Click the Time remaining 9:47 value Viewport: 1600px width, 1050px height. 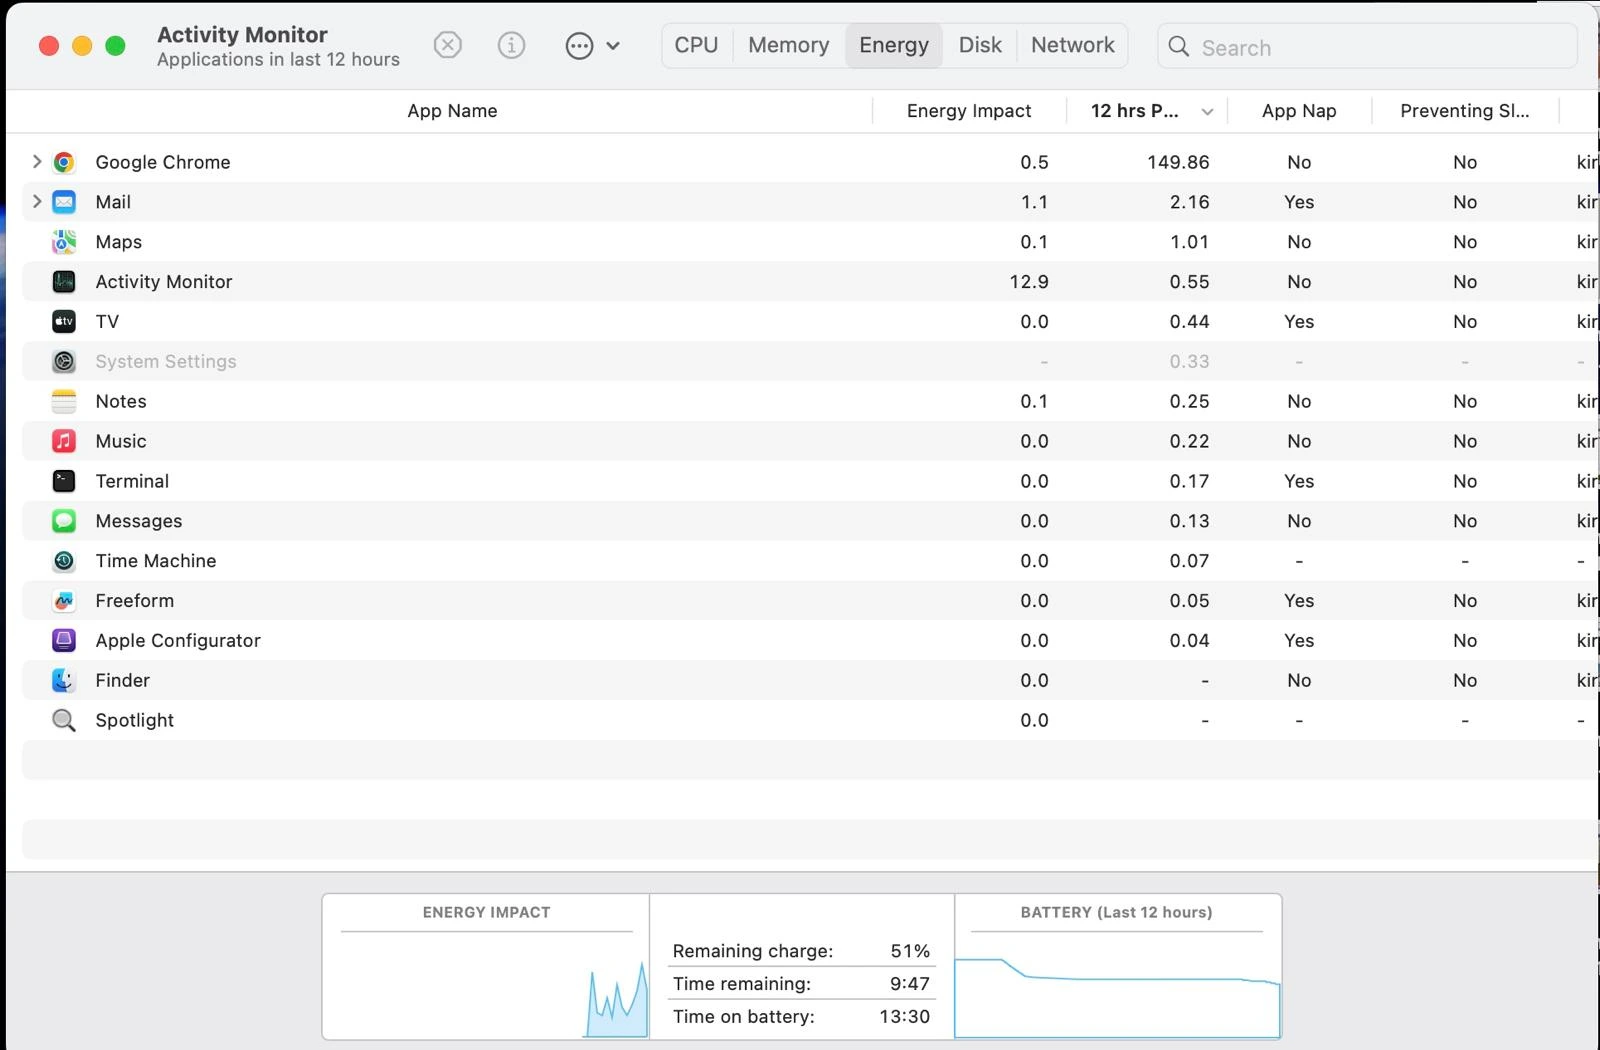(x=910, y=984)
